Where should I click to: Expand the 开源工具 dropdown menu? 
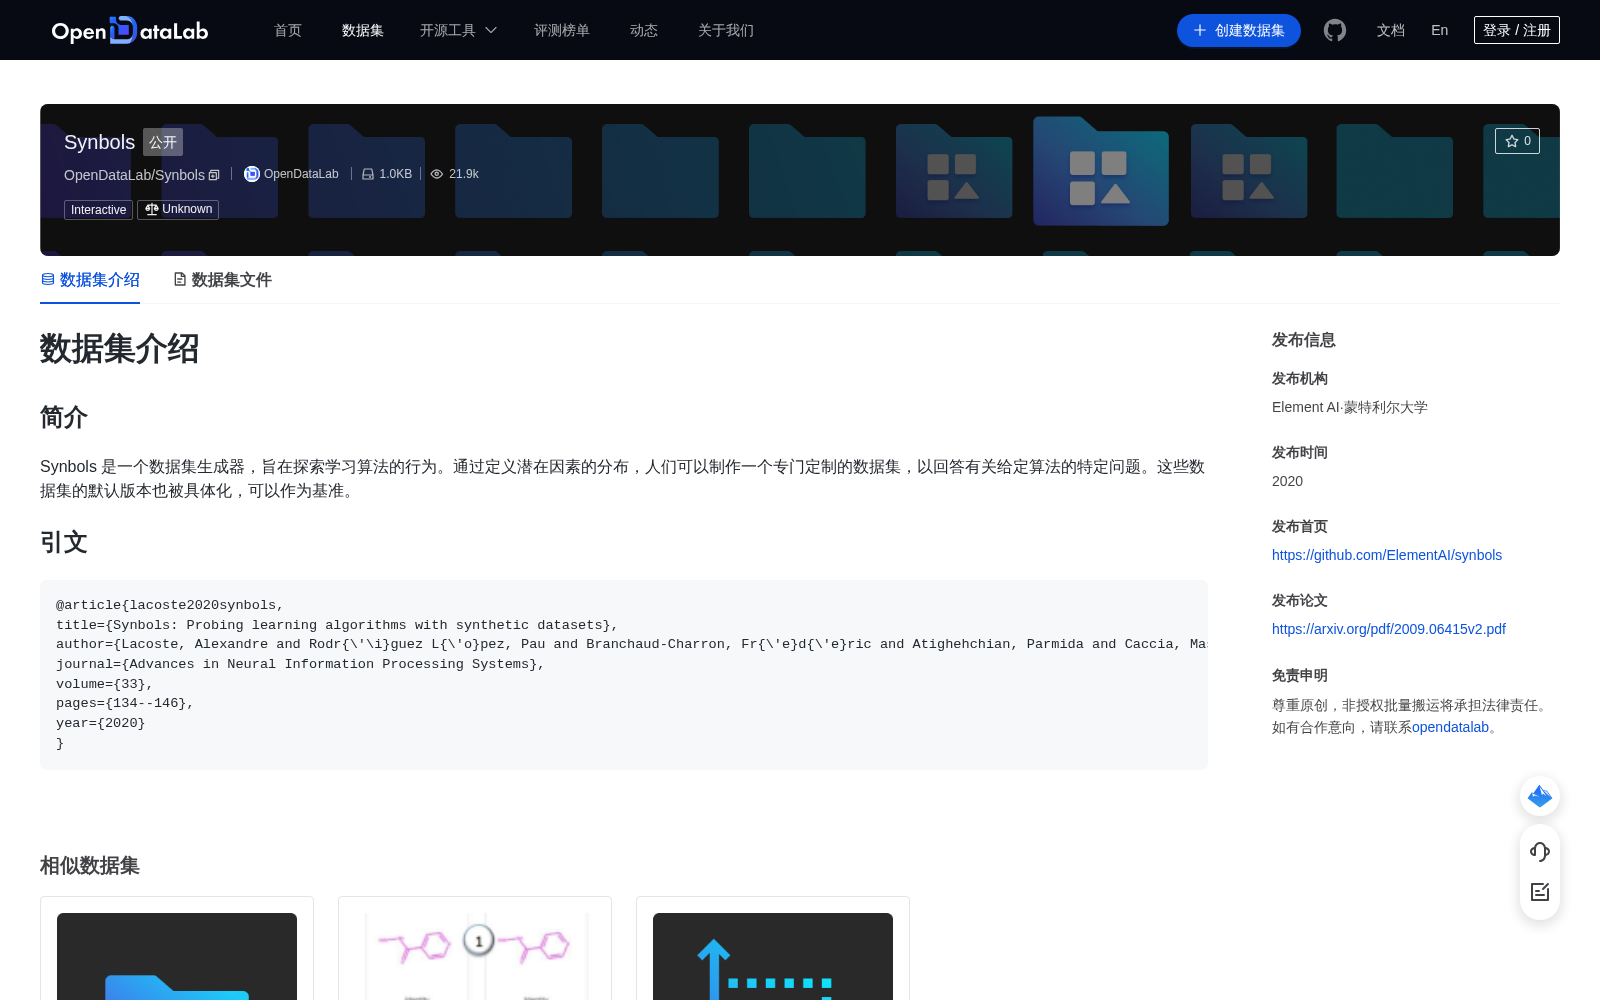click(x=458, y=30)
